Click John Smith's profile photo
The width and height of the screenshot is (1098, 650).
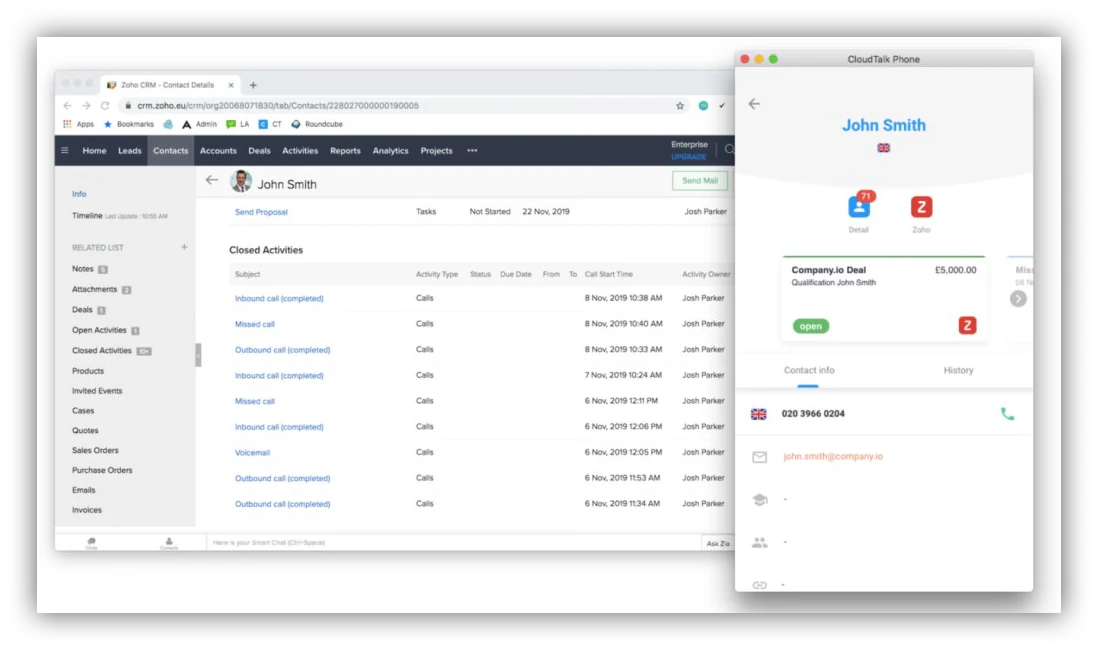(241, 181)
